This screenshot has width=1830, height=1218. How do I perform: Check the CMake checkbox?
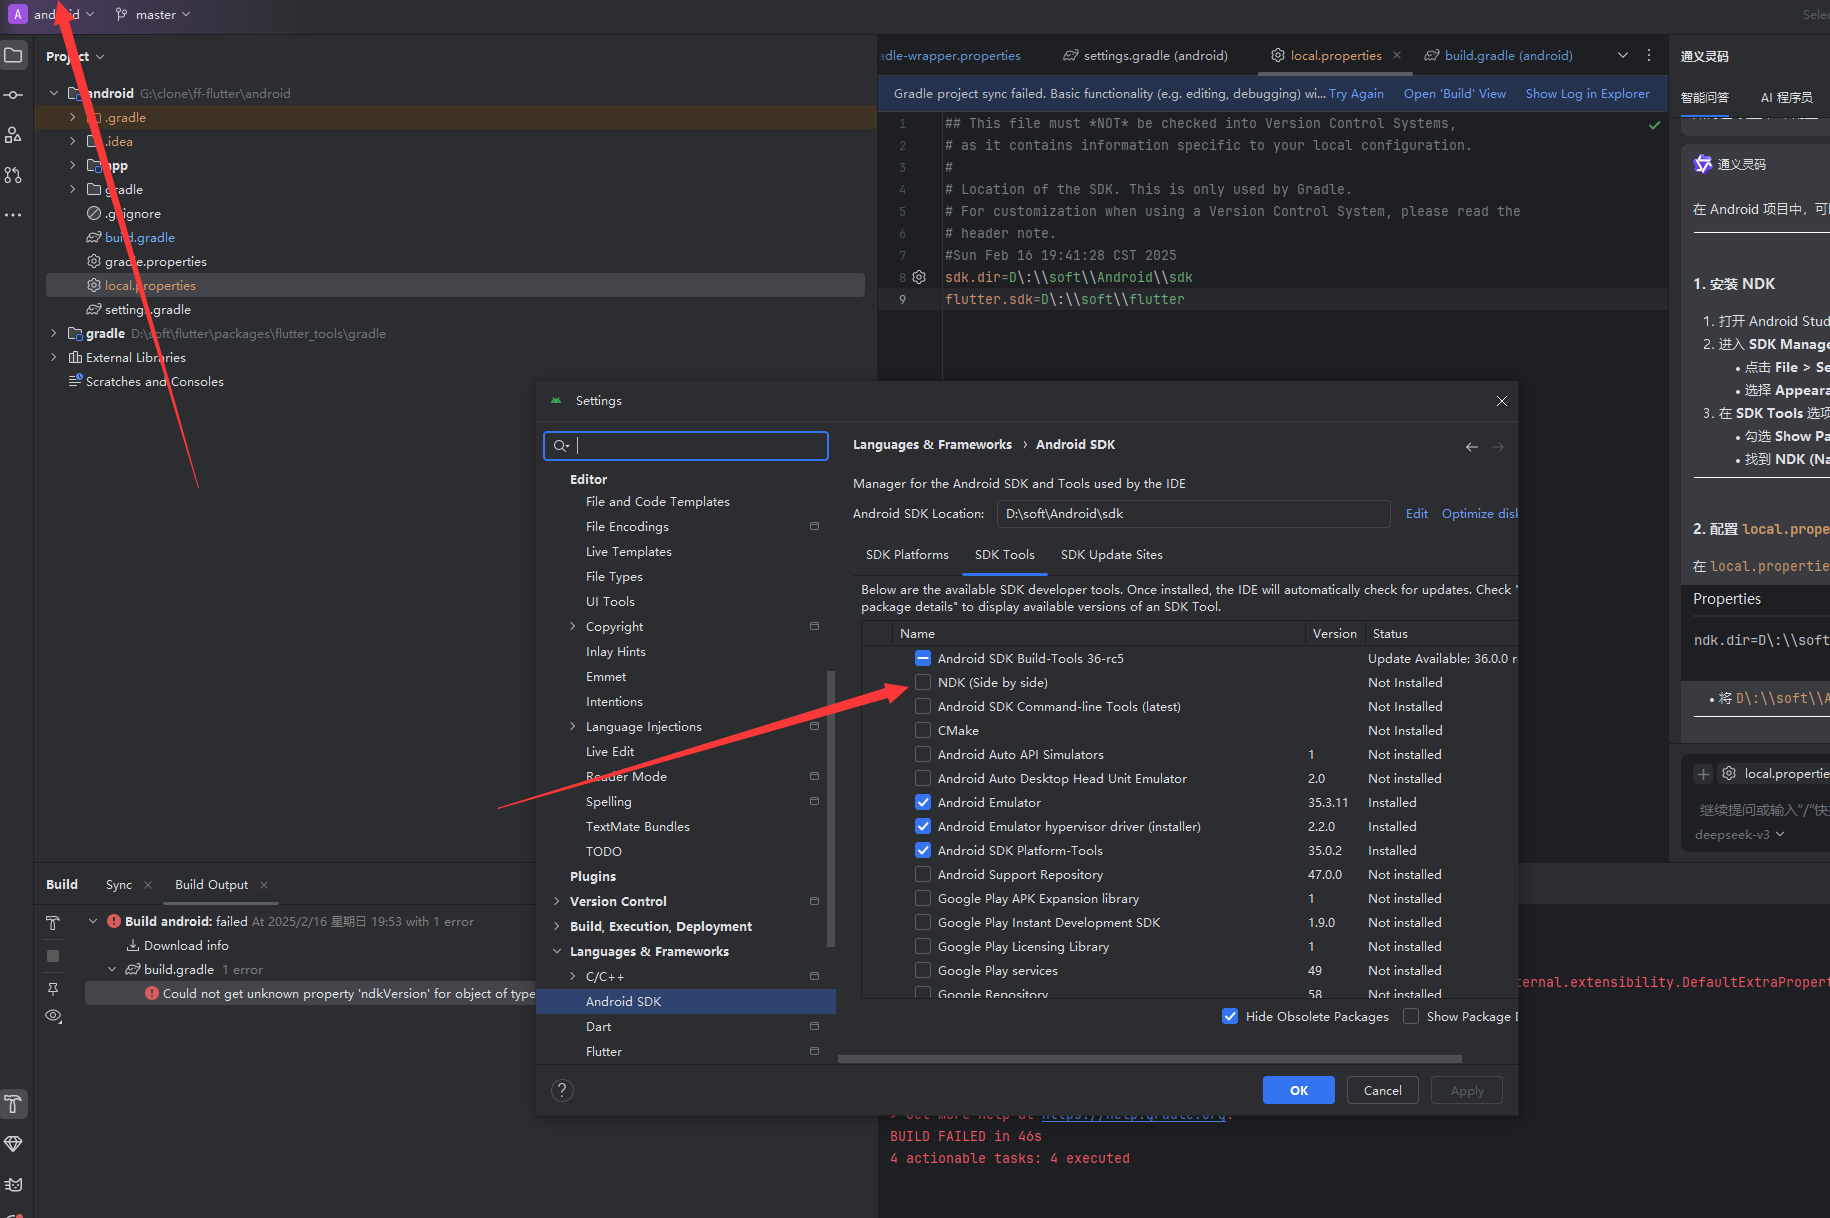click(923, 730)
